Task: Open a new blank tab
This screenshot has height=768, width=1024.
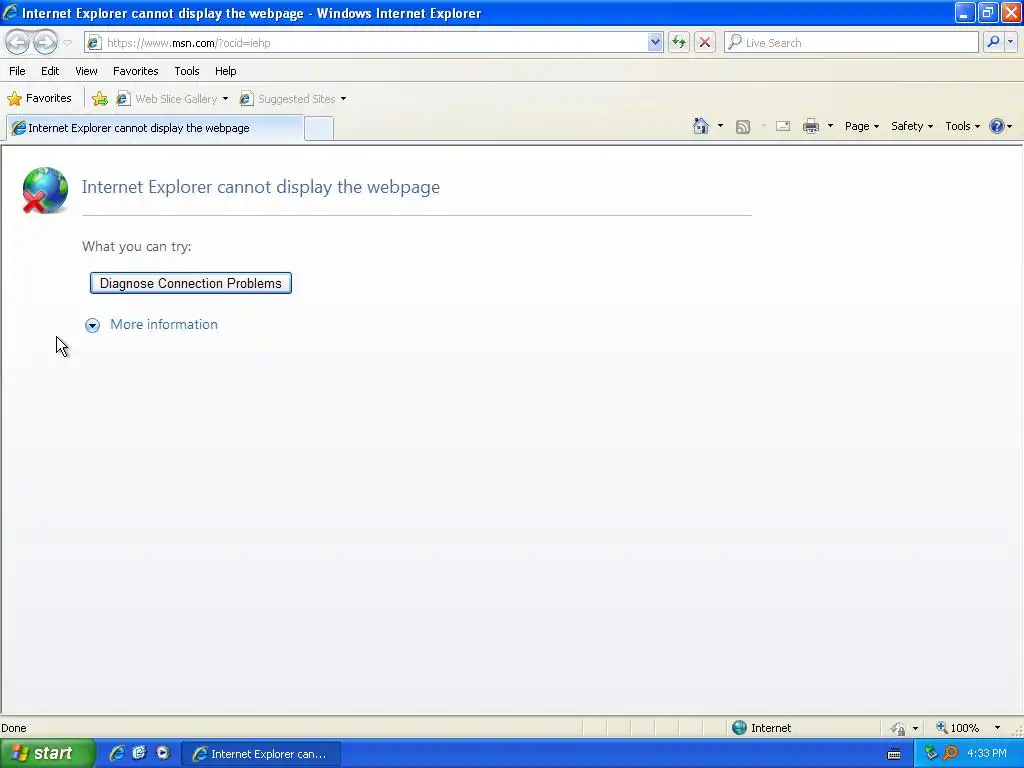Action: [319, 128]
